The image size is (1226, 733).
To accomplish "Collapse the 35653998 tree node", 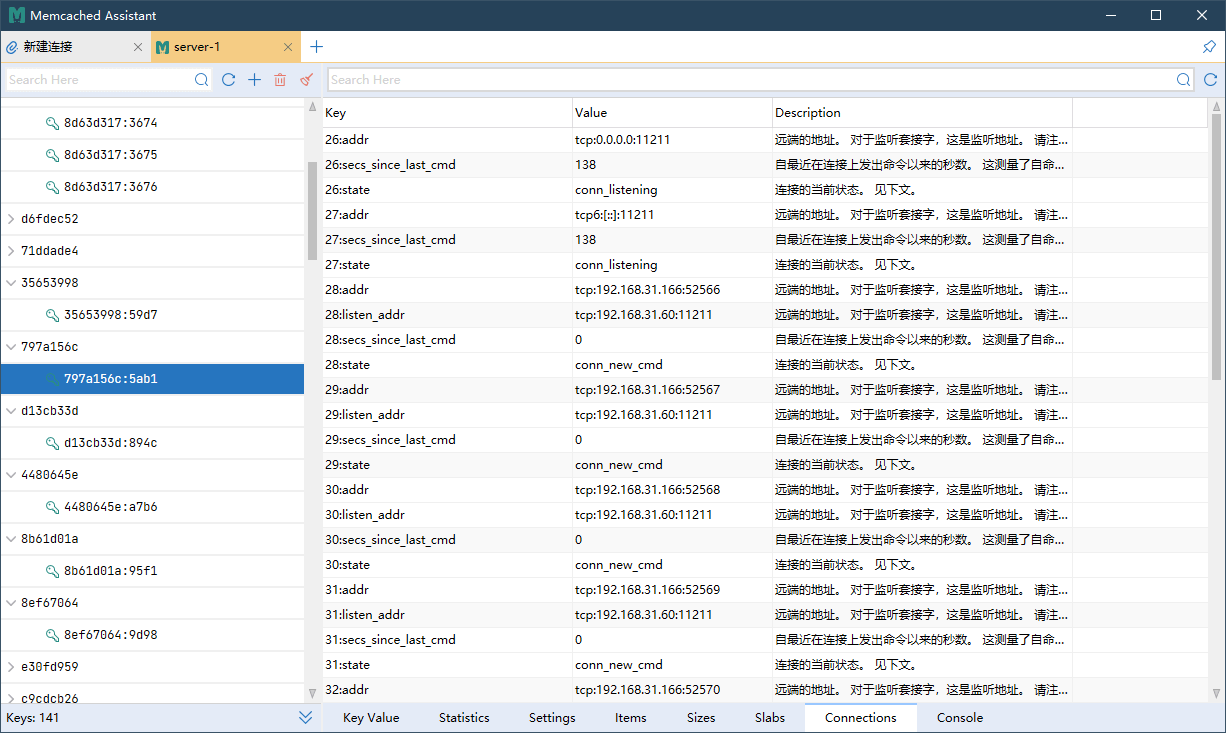I will click(10, 283).
